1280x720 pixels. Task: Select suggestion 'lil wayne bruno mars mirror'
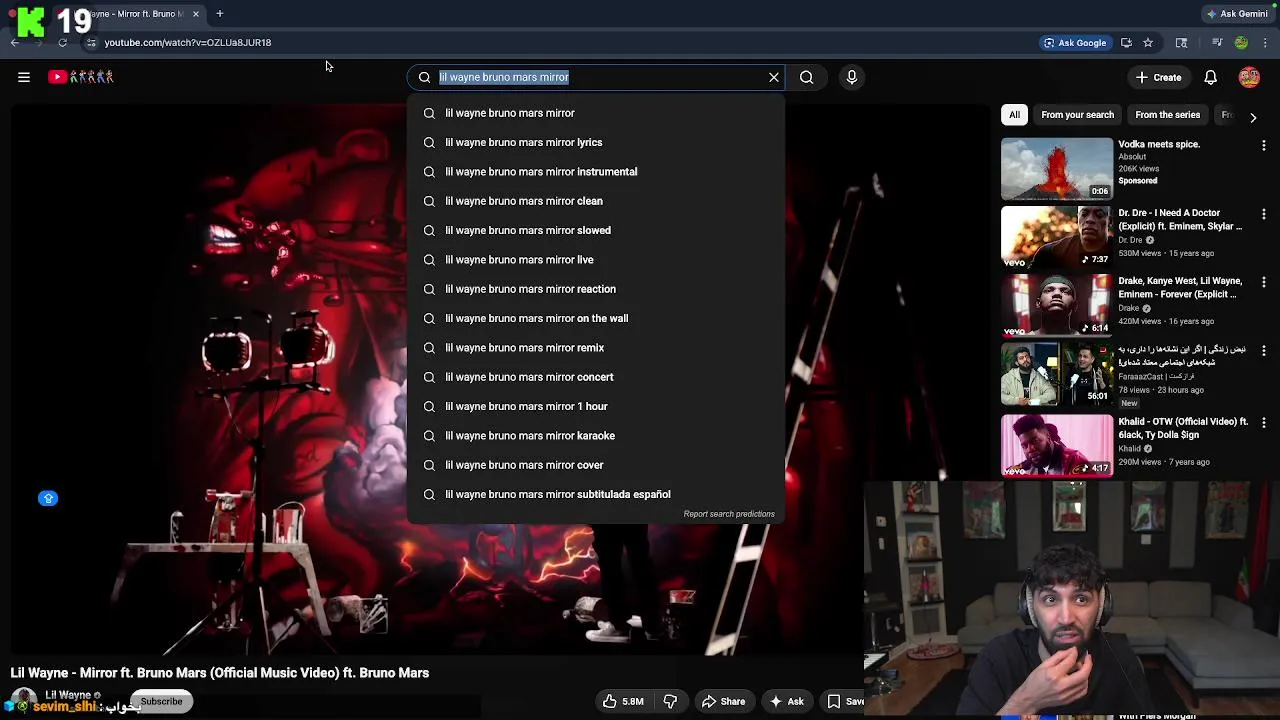tap(596, 113)
